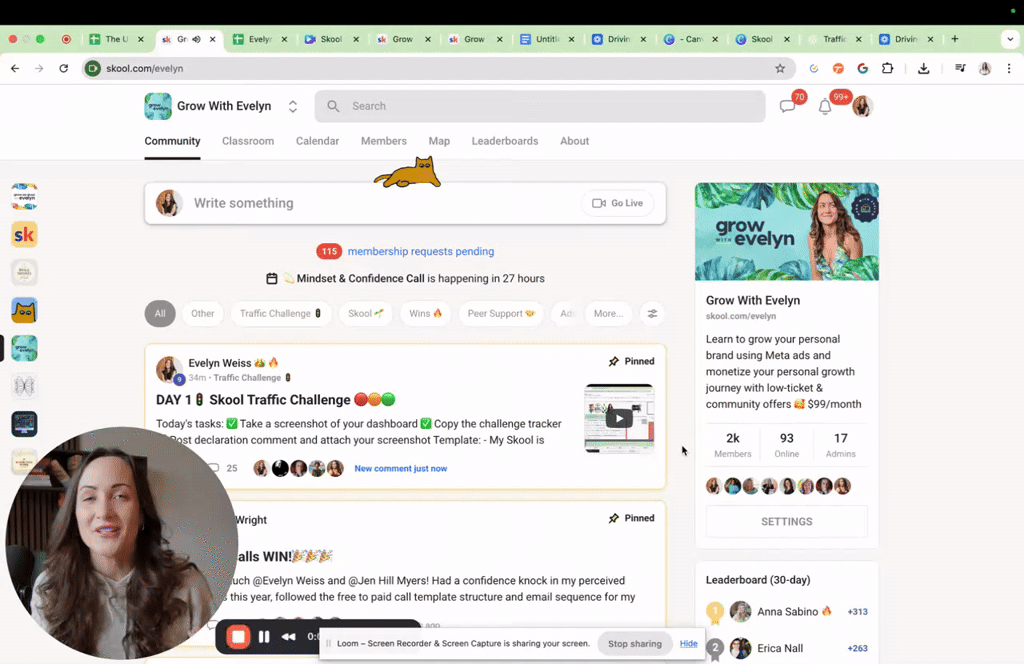The height and width of the screenshot is (664, 1024).
Task: Select the All category filter
Action: tap(160, 313)
